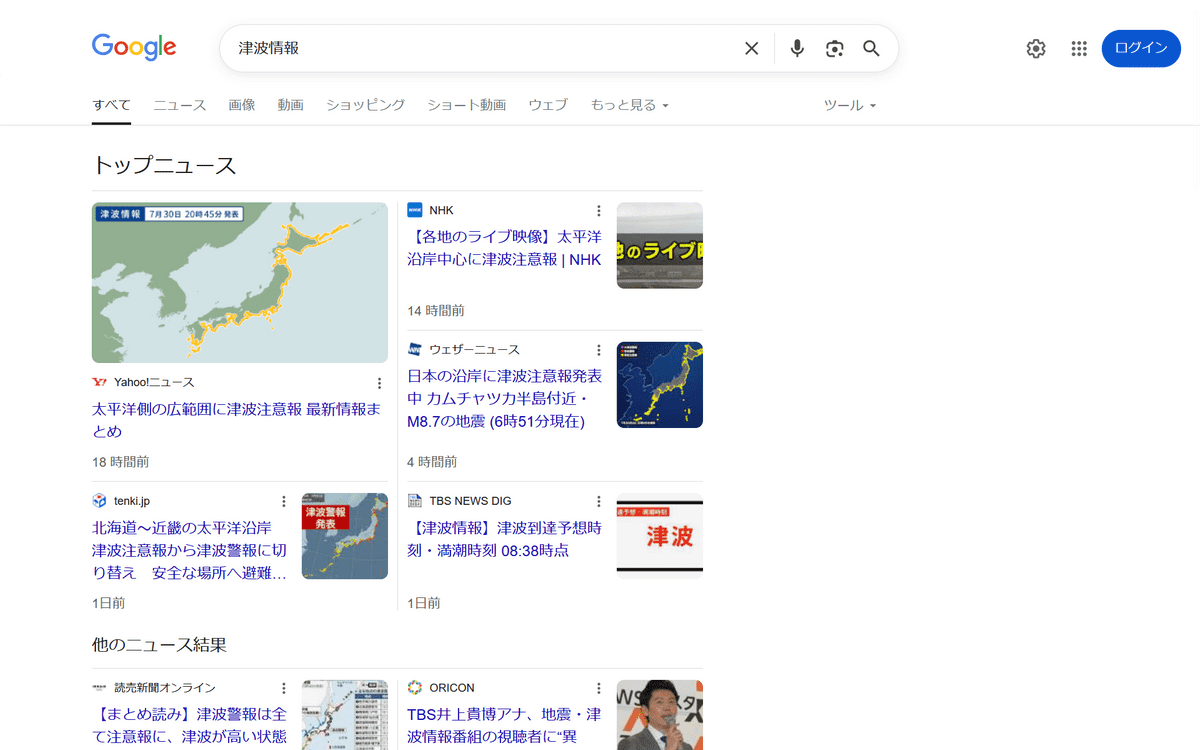
Task: Open the ORICON article photo thumbnail
Action: (x=660, y=715)
